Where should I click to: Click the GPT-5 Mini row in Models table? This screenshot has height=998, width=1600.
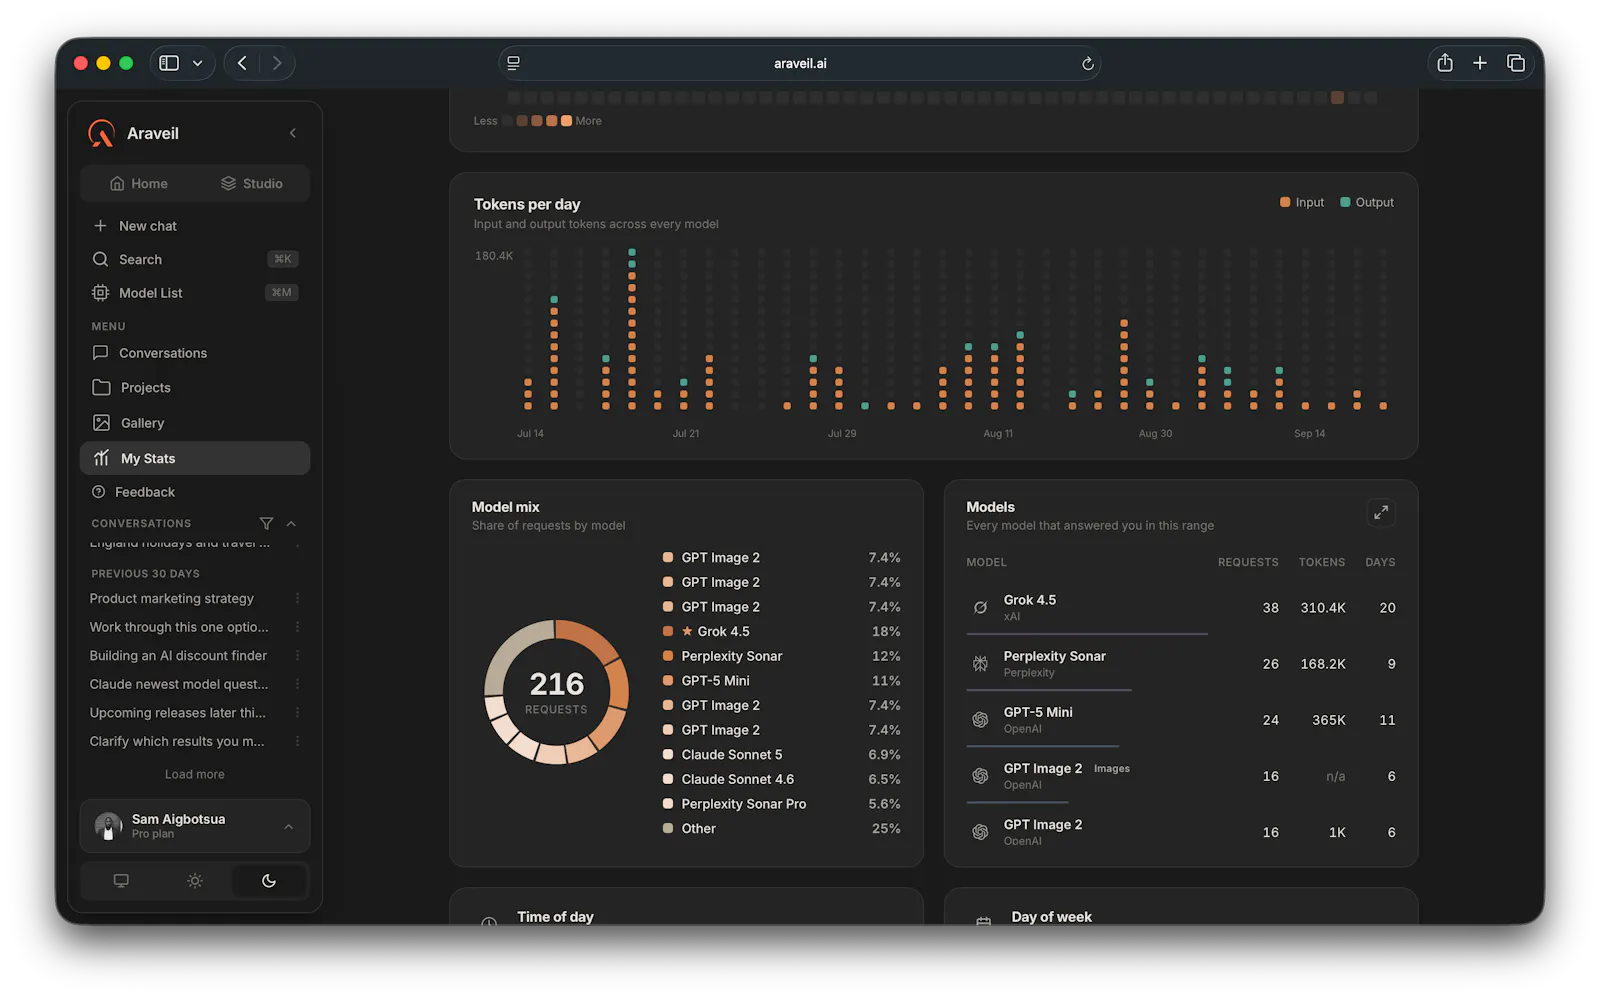1181,720
